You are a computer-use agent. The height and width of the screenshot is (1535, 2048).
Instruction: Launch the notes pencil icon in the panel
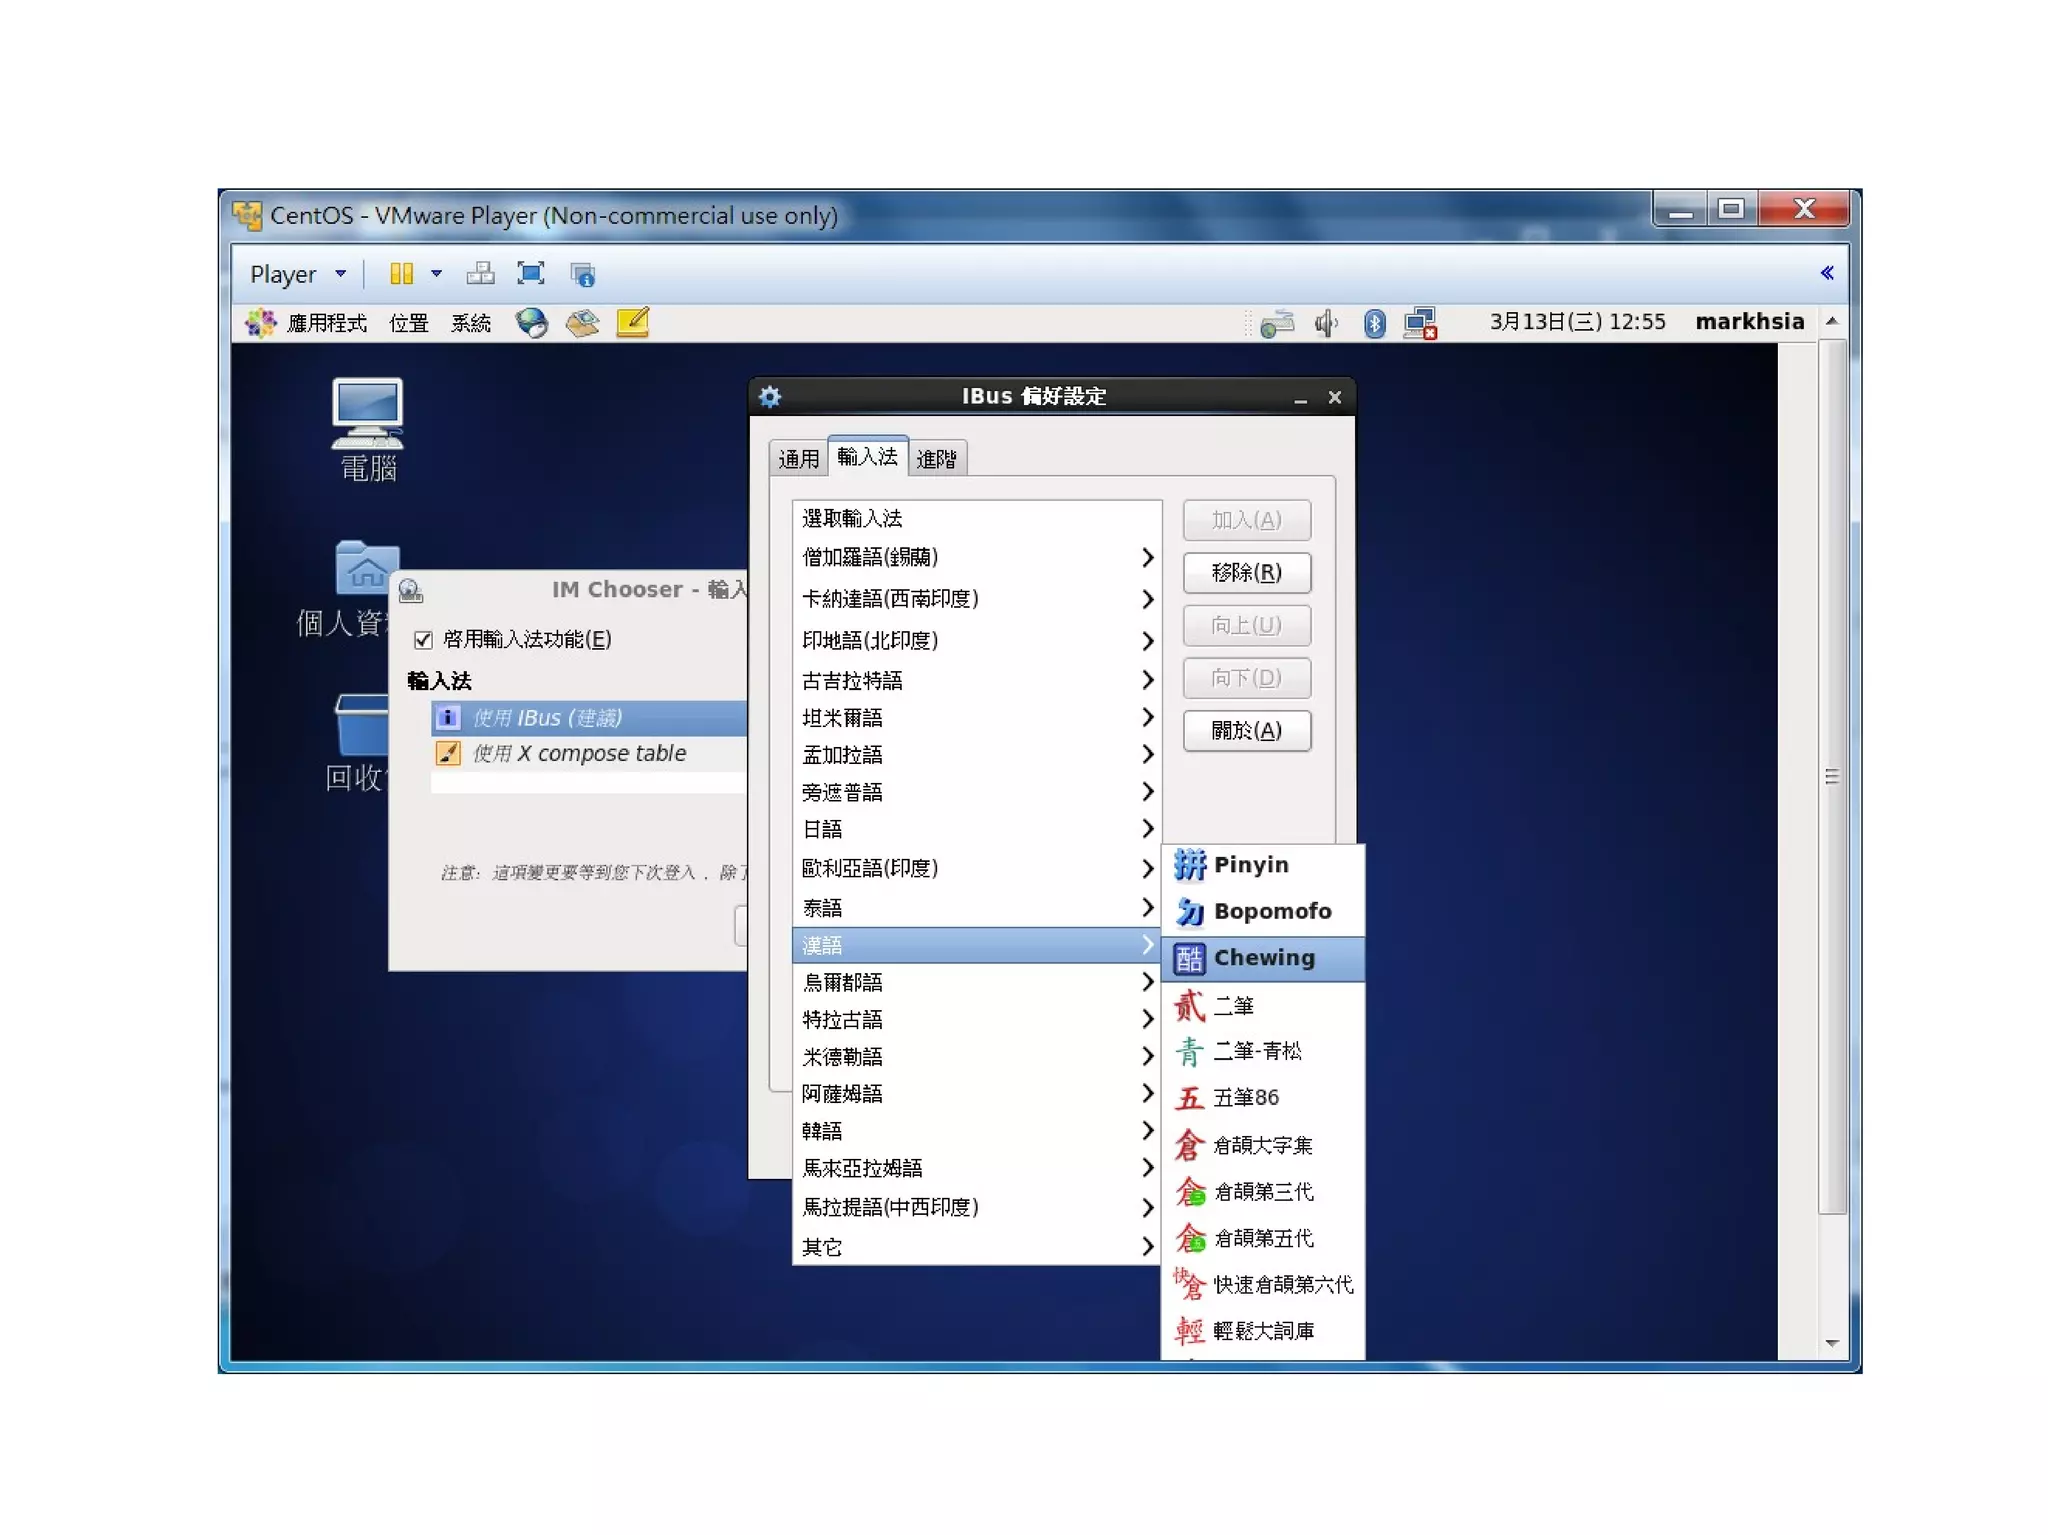point(633,322)
